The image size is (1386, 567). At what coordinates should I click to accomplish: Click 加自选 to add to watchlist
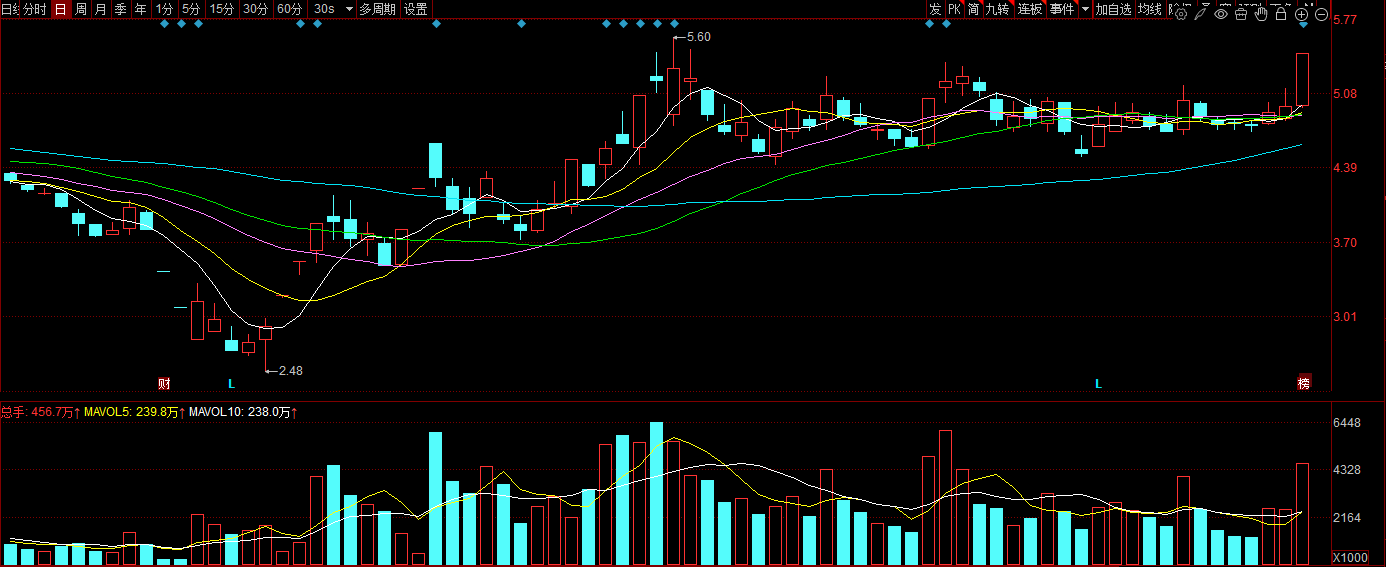[1113, 9]
